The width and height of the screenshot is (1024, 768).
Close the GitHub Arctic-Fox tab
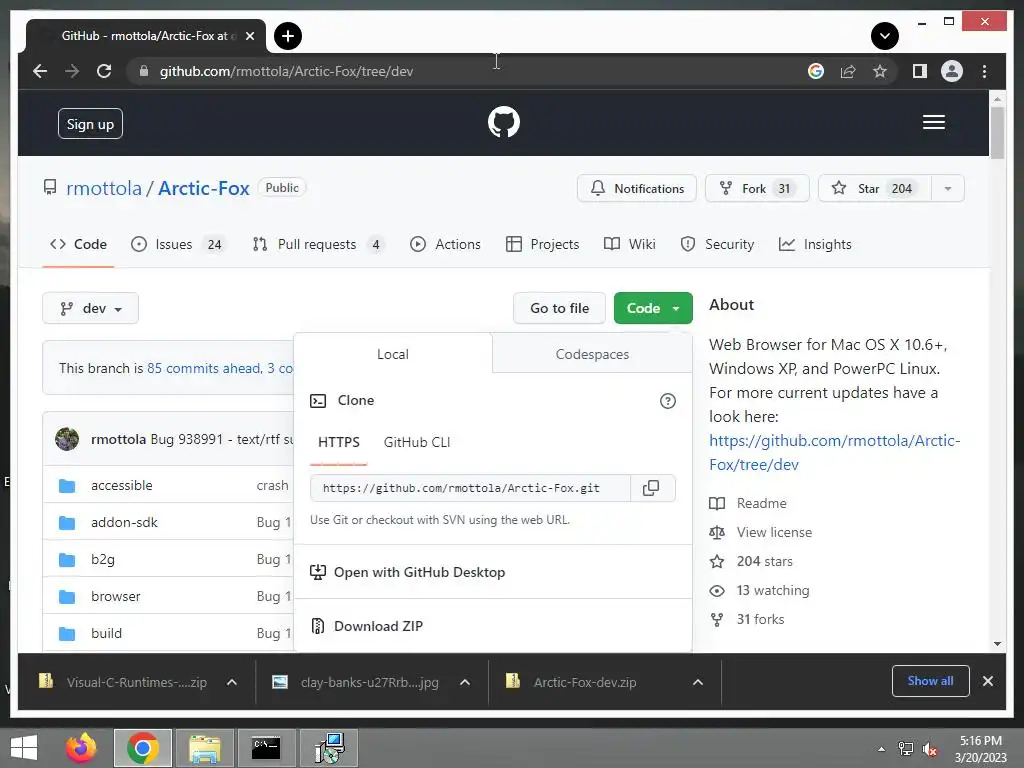pos(249,36)
